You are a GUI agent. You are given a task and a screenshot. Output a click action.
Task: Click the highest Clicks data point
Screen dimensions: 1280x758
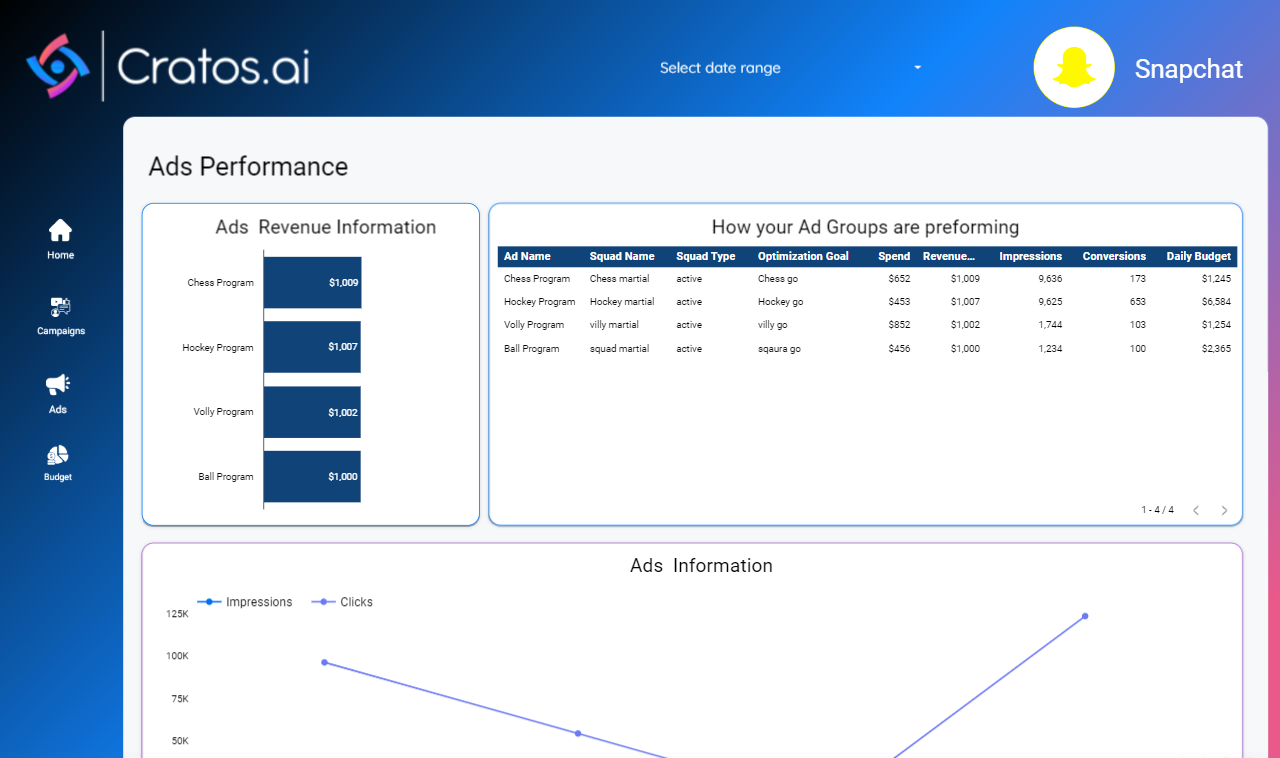point(1085,616)
